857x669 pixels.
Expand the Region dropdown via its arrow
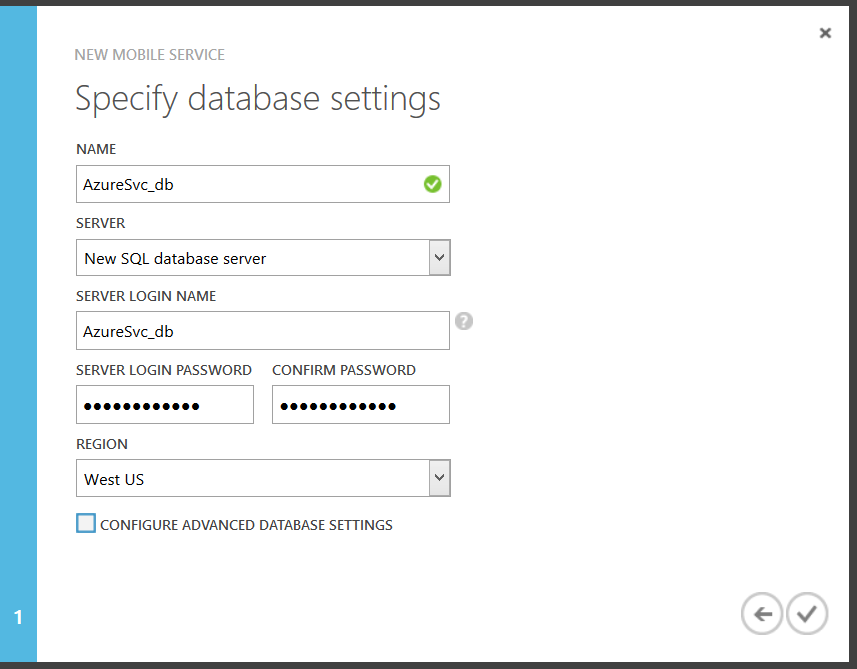click(439, 478)
